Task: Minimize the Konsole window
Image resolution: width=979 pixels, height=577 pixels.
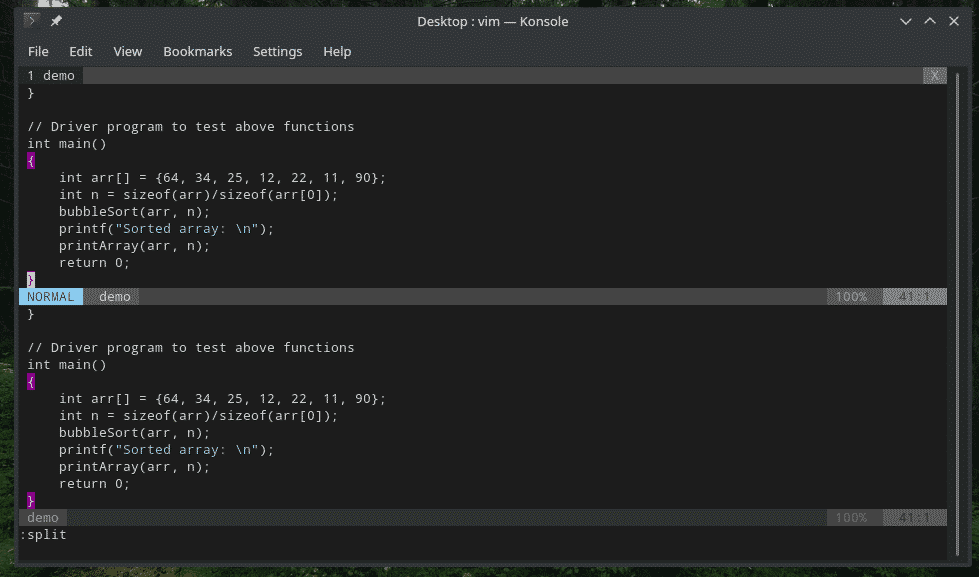Action: (906, 21)
